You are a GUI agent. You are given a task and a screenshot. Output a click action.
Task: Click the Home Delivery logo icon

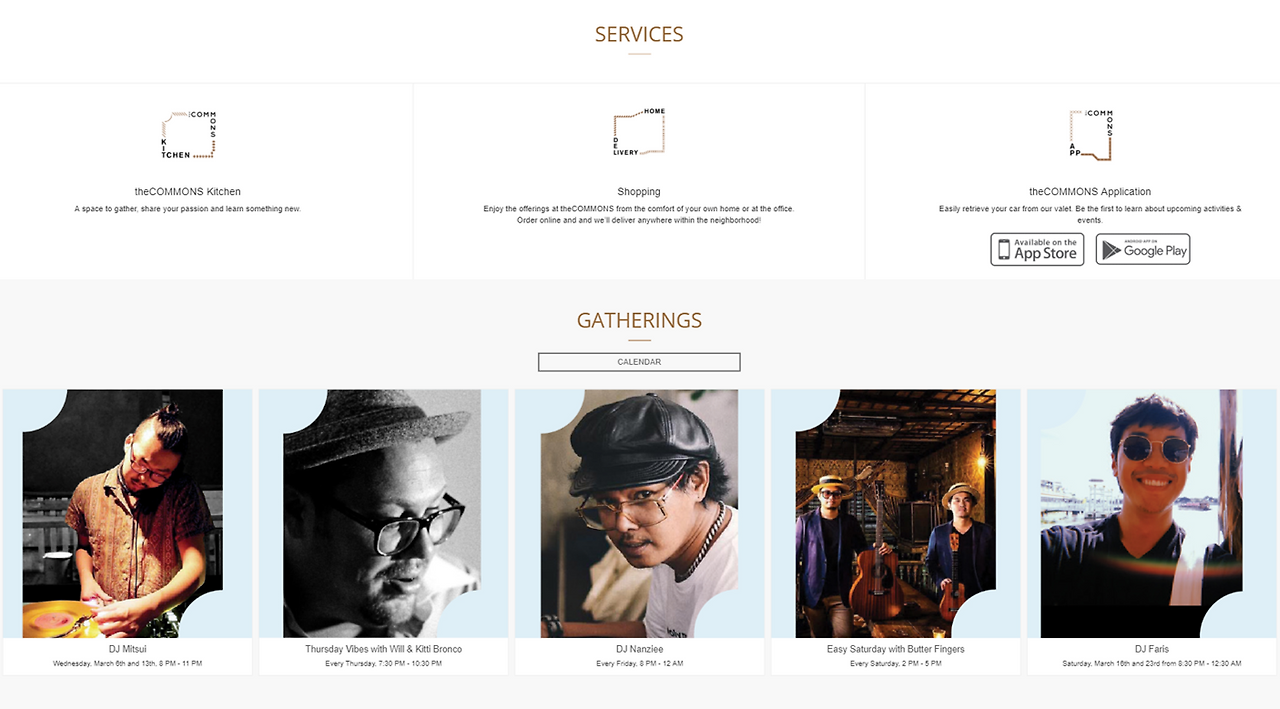[x=639, y=132]
